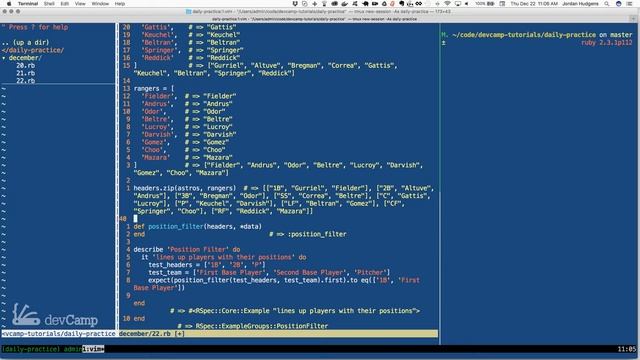This screenshot has height=360, width=640.
Task: Collapse the december/ folder triangle
Action: point(4,58)
